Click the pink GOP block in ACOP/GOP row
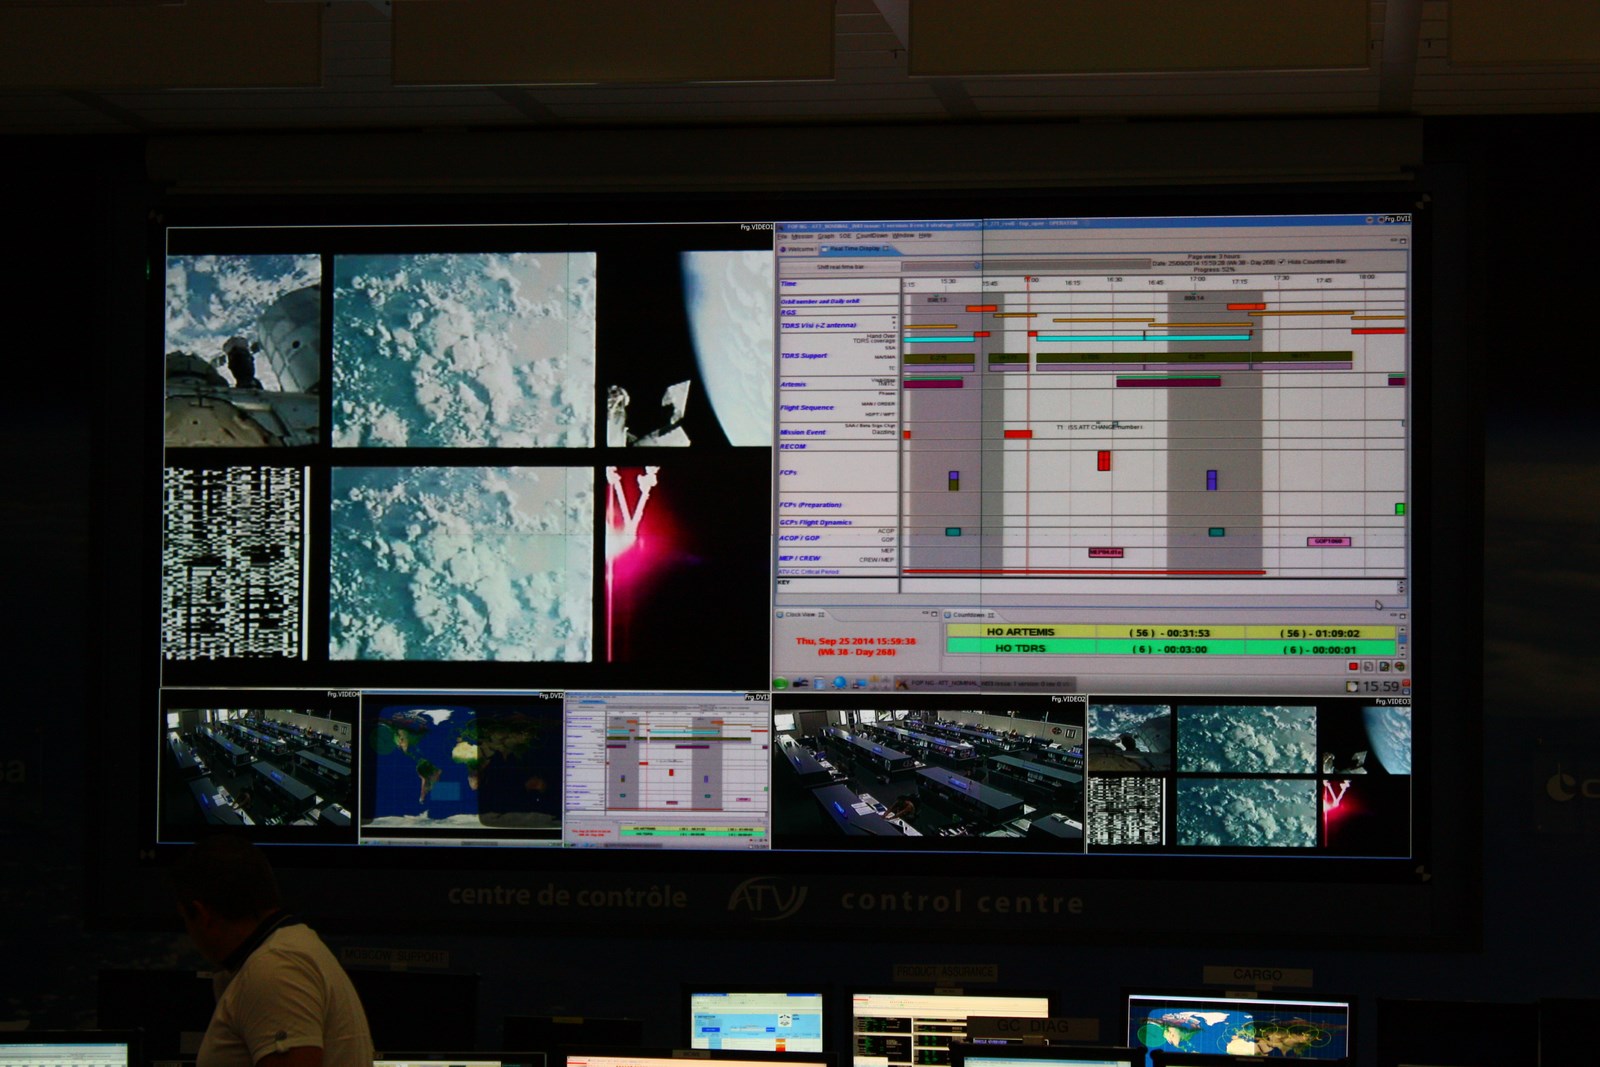 coord(1329,541)
